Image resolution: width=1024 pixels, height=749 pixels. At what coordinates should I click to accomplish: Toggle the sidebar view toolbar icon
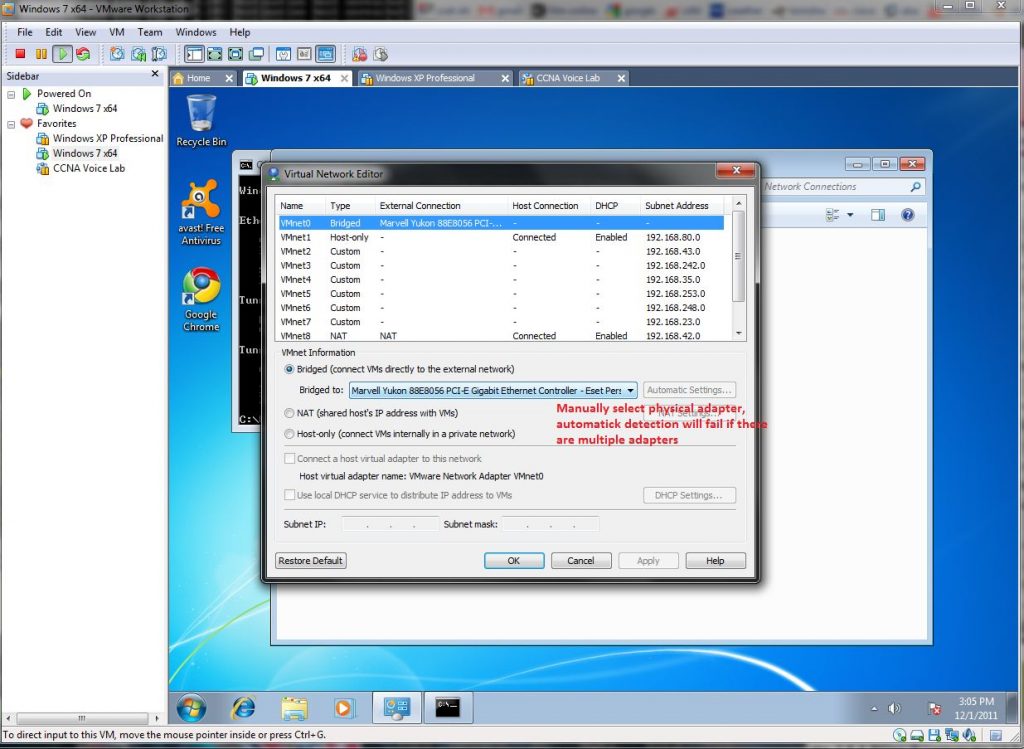pyautogui.click(x=193, y=54)
